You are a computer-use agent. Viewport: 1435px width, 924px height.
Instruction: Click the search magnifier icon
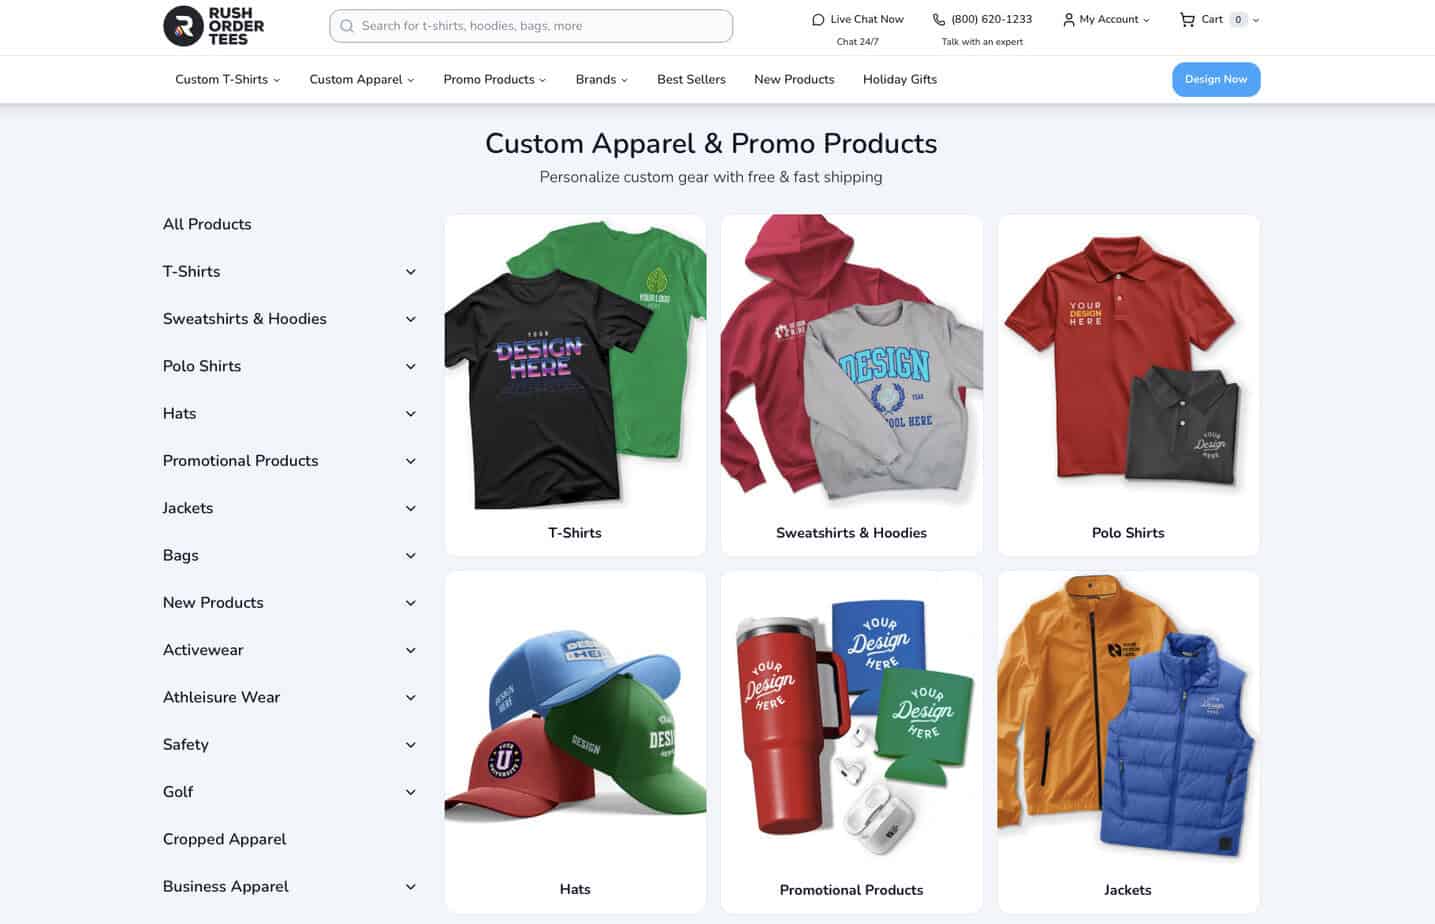(x=347, y=26)
